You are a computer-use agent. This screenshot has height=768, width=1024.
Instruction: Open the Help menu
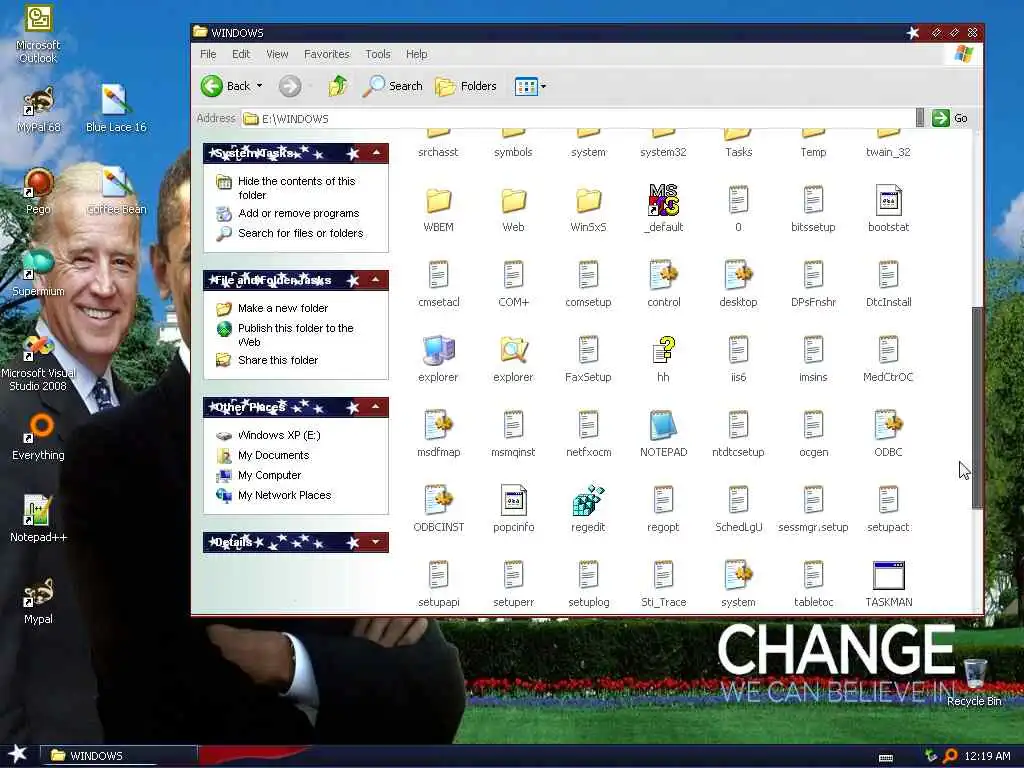(417, 54)
